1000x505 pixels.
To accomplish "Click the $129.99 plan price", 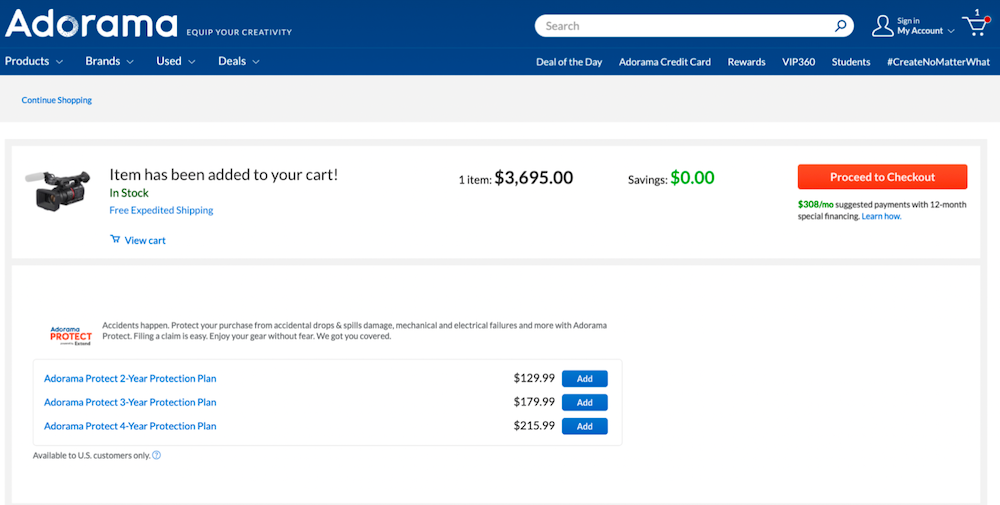I will (534, 378).
